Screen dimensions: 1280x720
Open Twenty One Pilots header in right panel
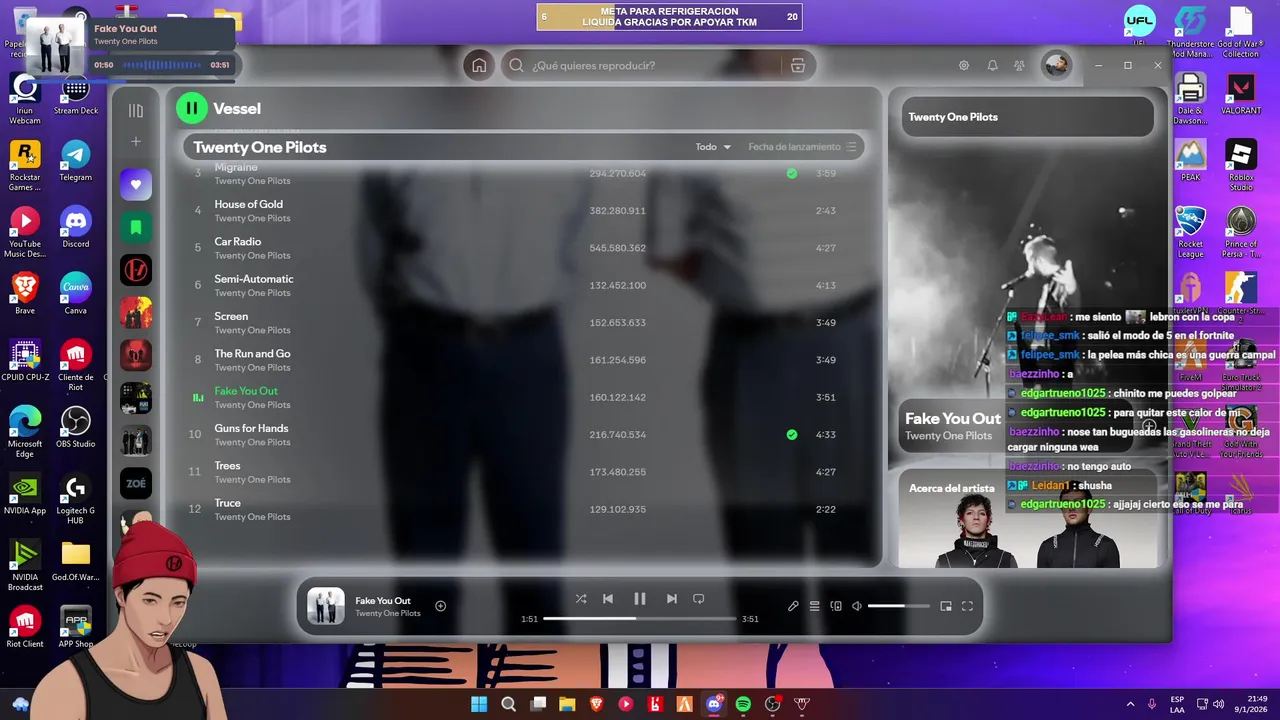(x=953, y=117)
